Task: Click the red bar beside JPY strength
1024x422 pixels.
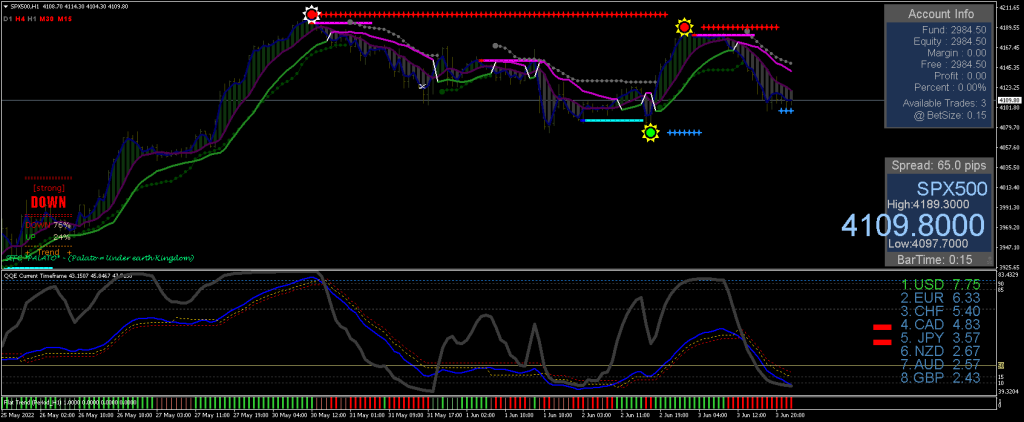Action: coord(882,343)
